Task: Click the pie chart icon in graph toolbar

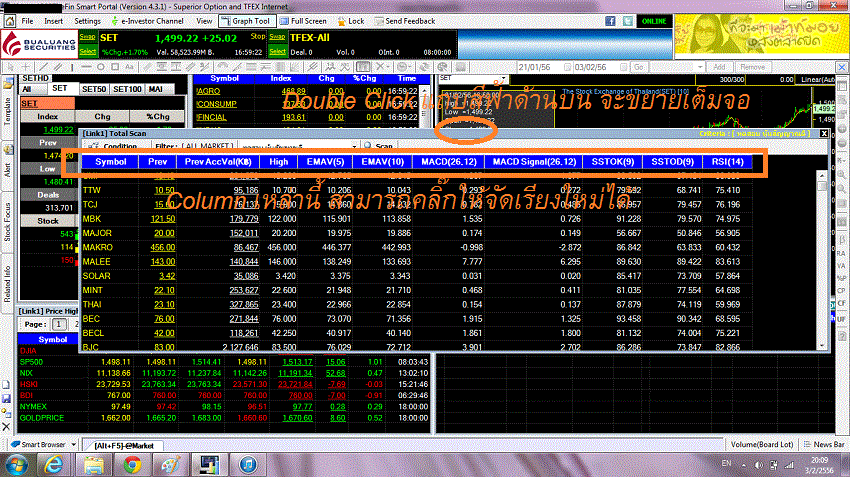Action: point(443,67)
